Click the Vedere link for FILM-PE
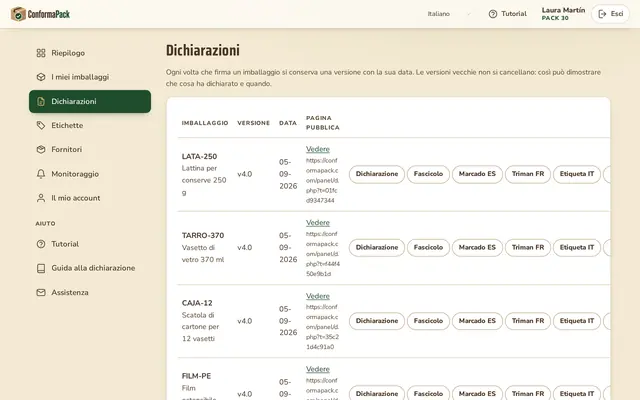The width and height of the screenshot is (640, 400). (x=318, y=369)
